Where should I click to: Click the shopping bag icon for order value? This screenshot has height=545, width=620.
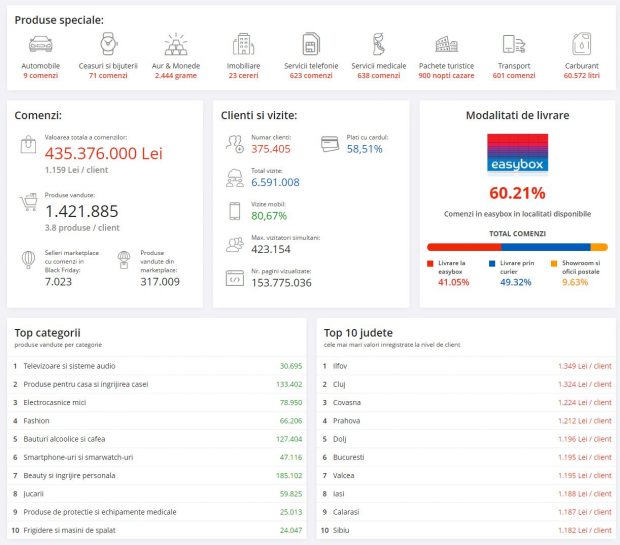pyautogui.click(x=29, y=147)
